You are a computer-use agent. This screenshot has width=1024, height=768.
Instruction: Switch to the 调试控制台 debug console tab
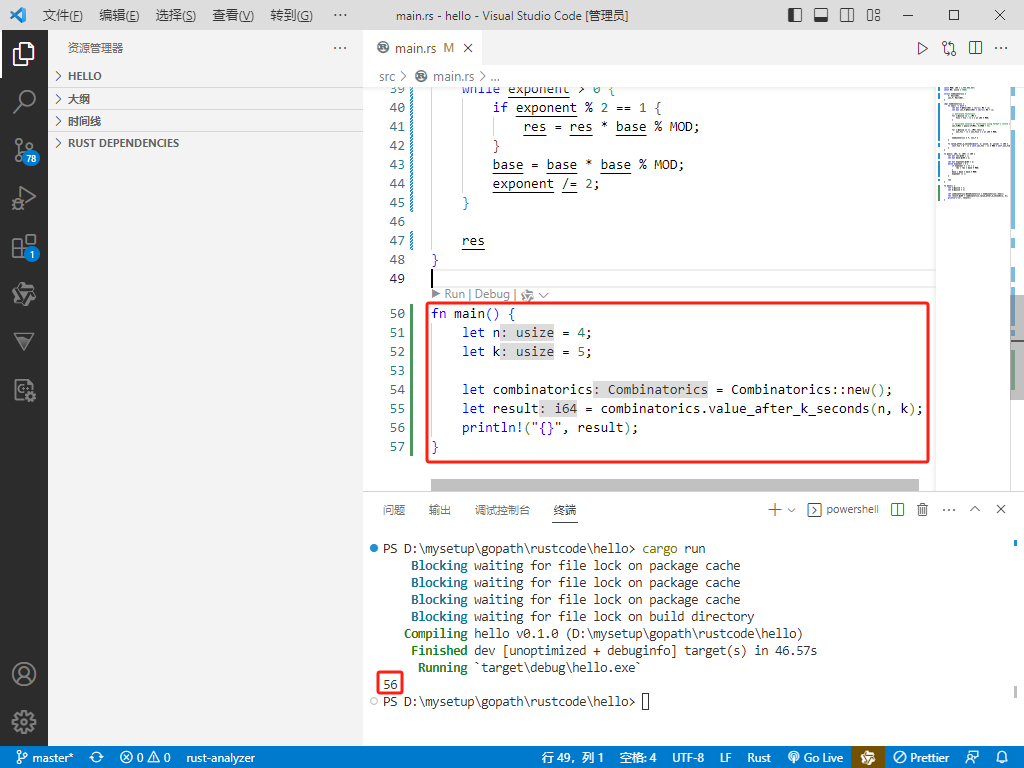pos(502,510)
